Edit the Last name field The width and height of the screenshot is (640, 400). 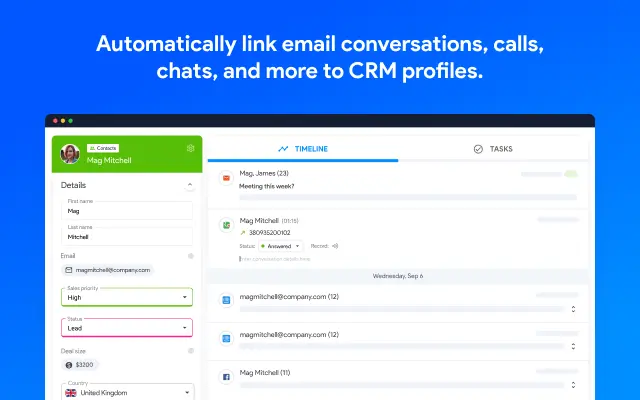[x=127, y=236]
